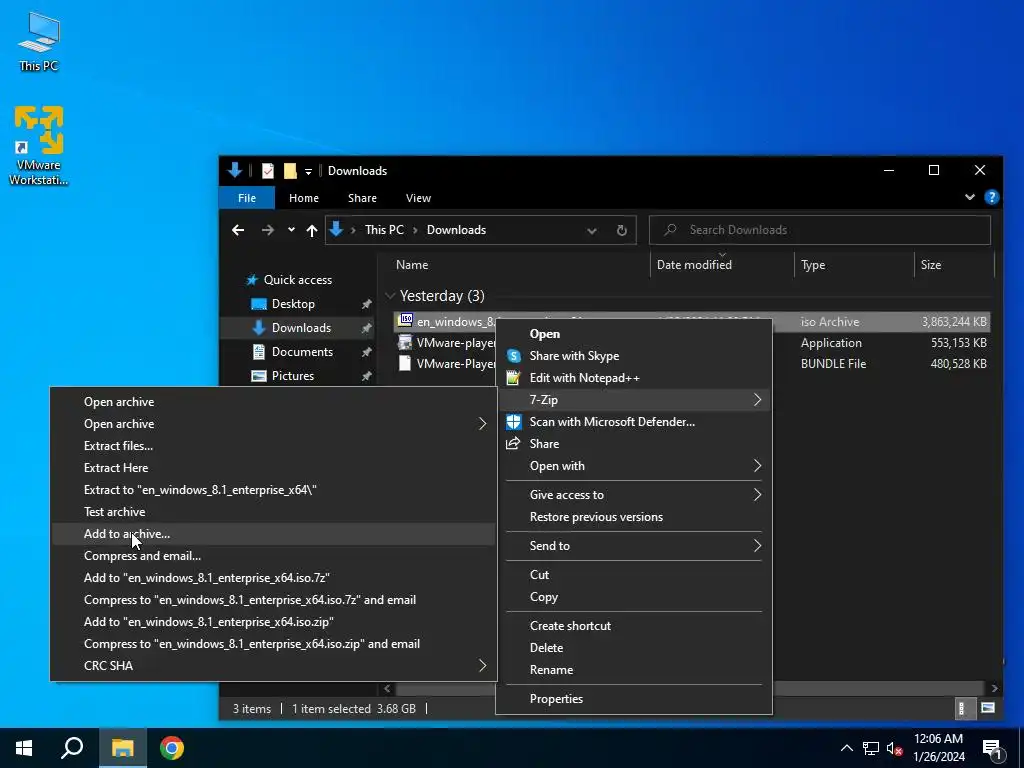
Task: Choose Create shortcut
Action: tap(633, 626)
